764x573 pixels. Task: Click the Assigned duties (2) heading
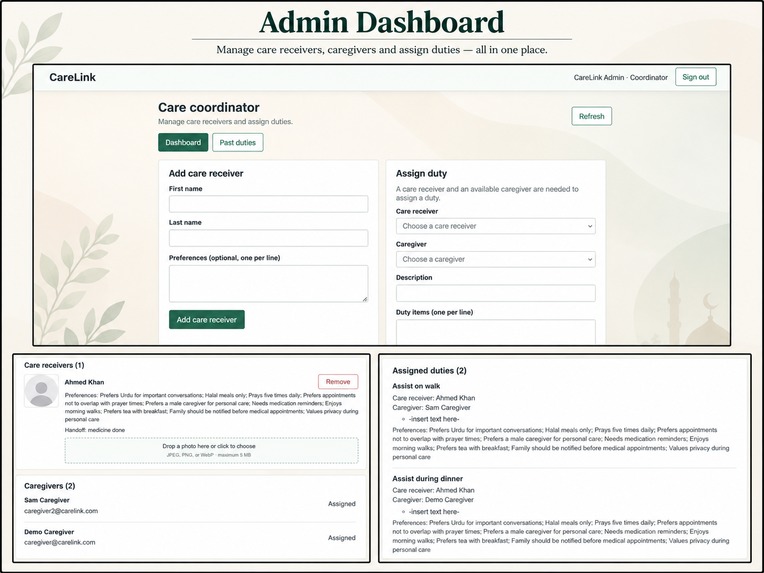(429, 371)
